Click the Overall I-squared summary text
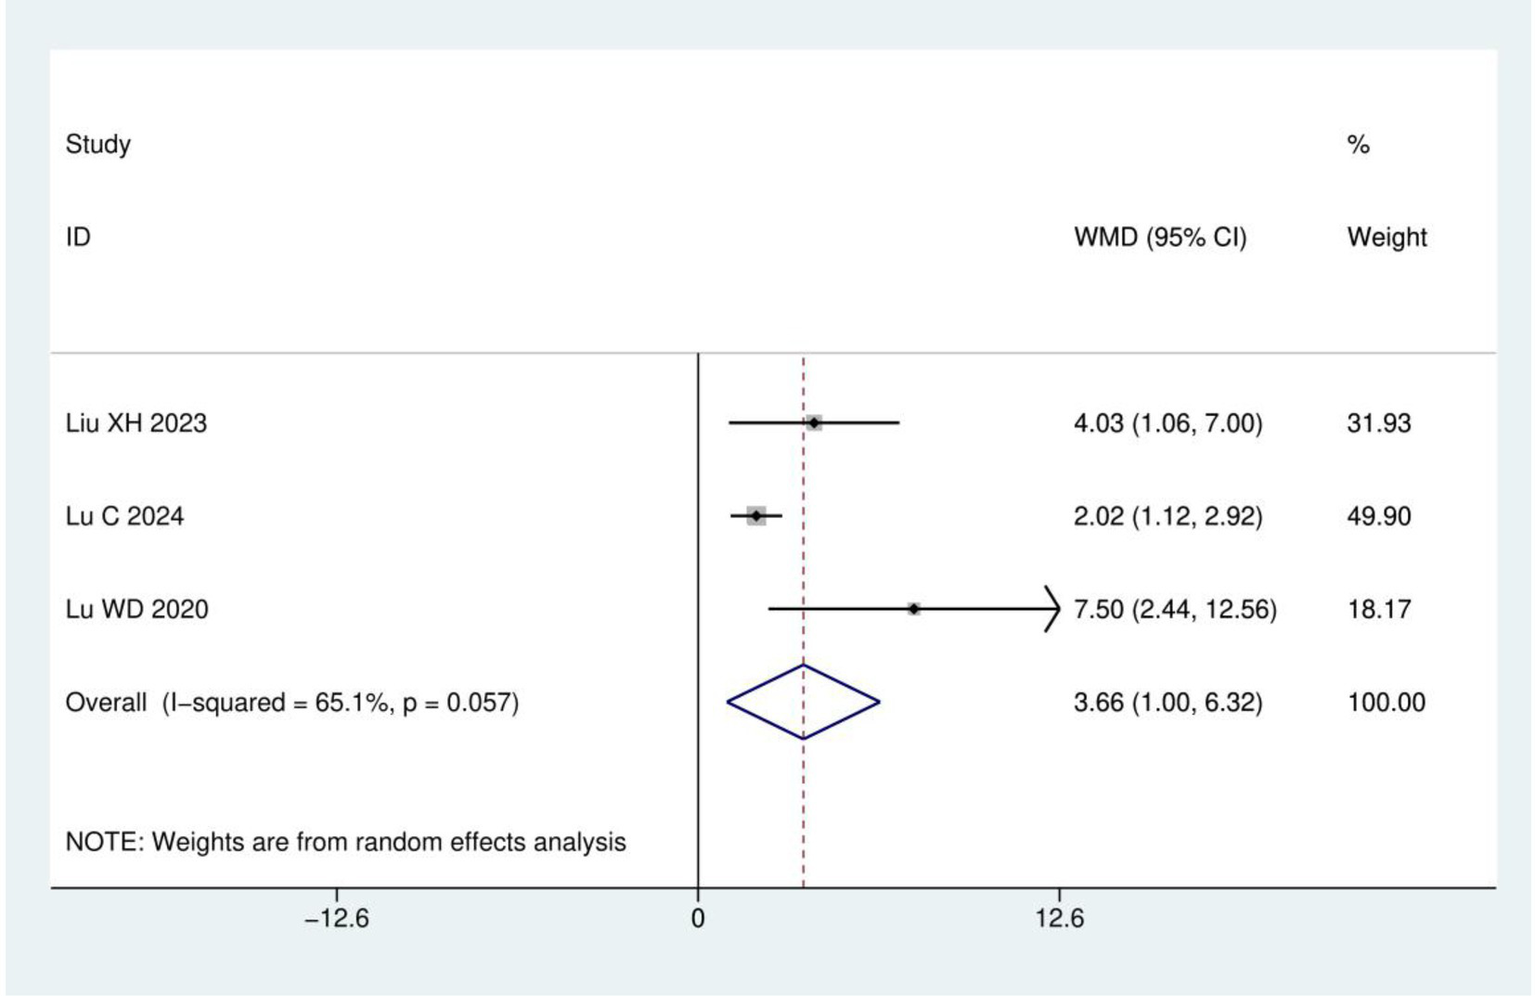Image resolution: width=1535 pixels, height=996 pixels. tap(292, 702)
